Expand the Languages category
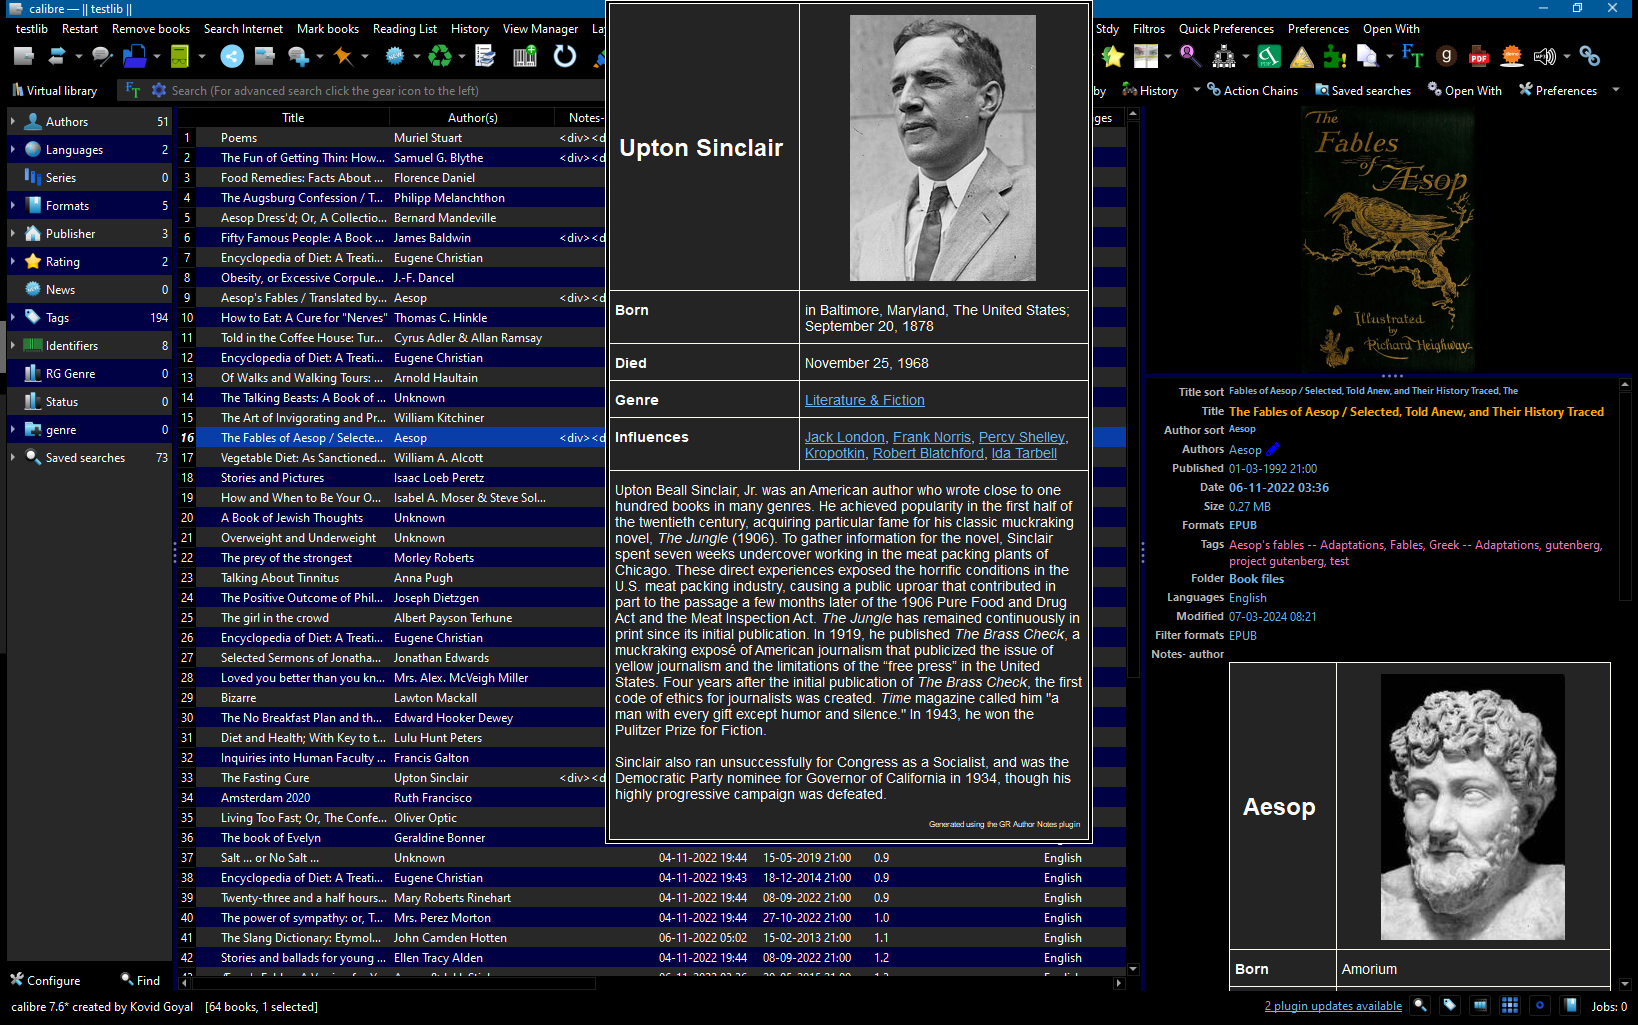This screenshot has width=1638, height=1025. [x=13, y=149]
